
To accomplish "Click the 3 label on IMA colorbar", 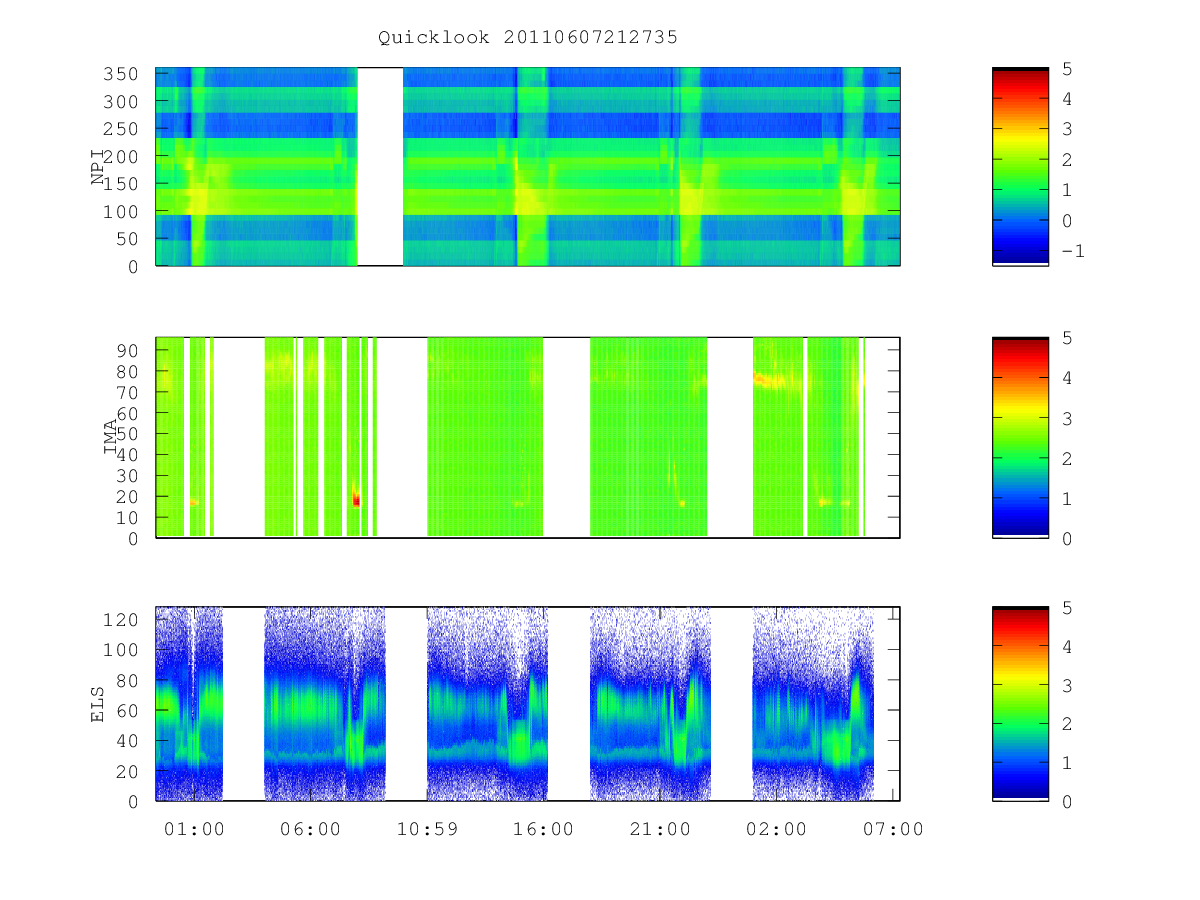I will coord(1066,418).
